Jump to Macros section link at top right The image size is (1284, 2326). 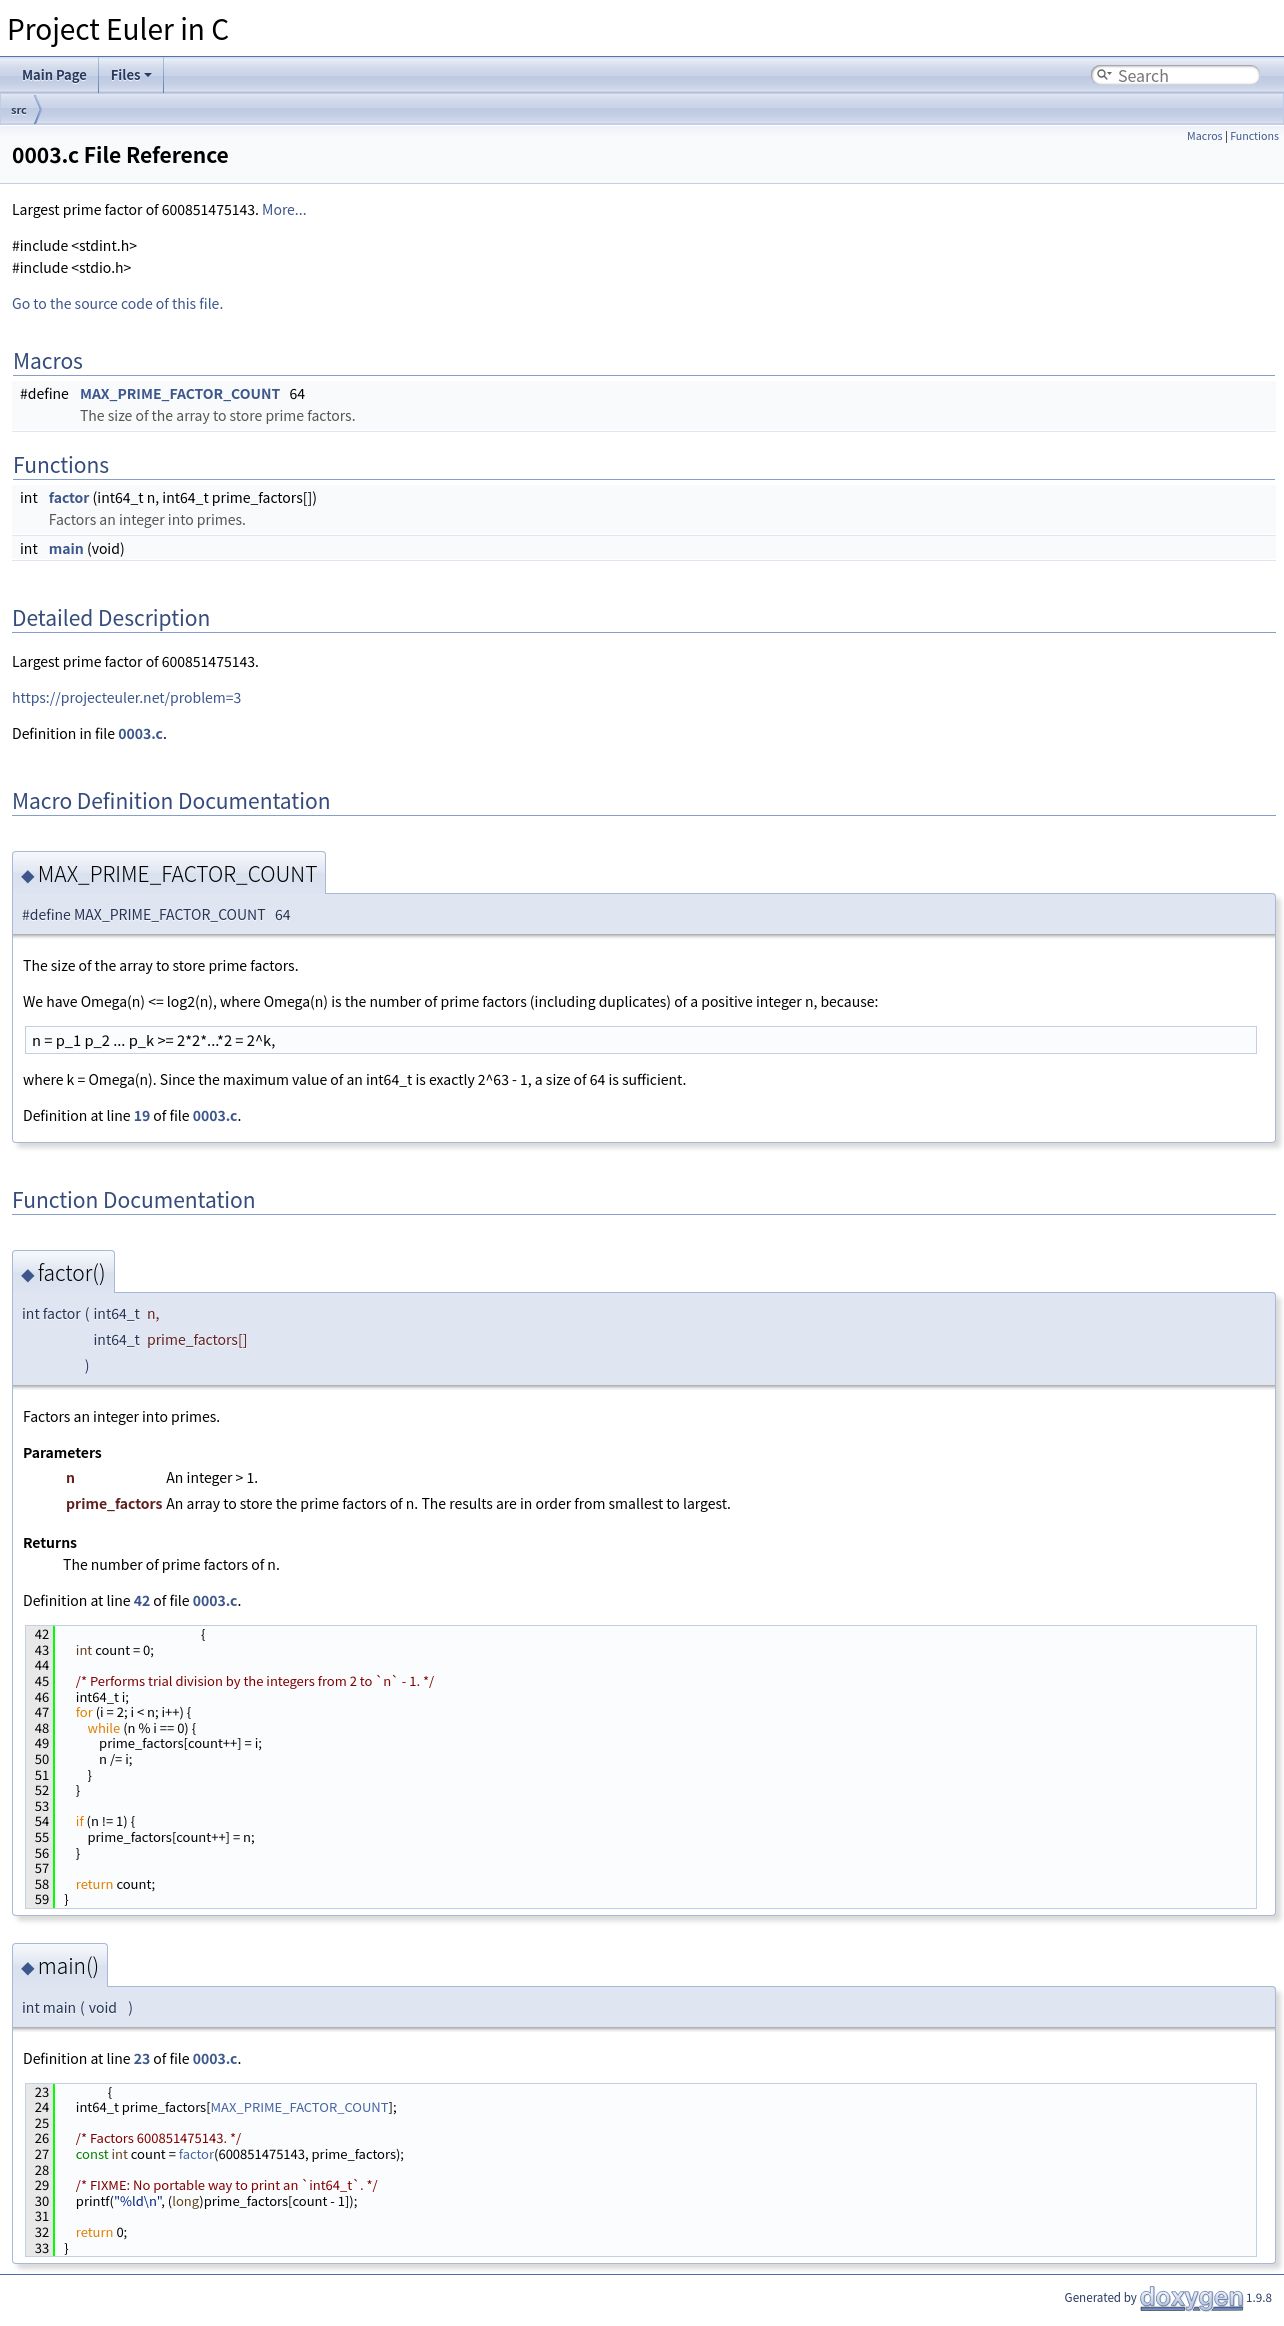[x=1204, y=136]
